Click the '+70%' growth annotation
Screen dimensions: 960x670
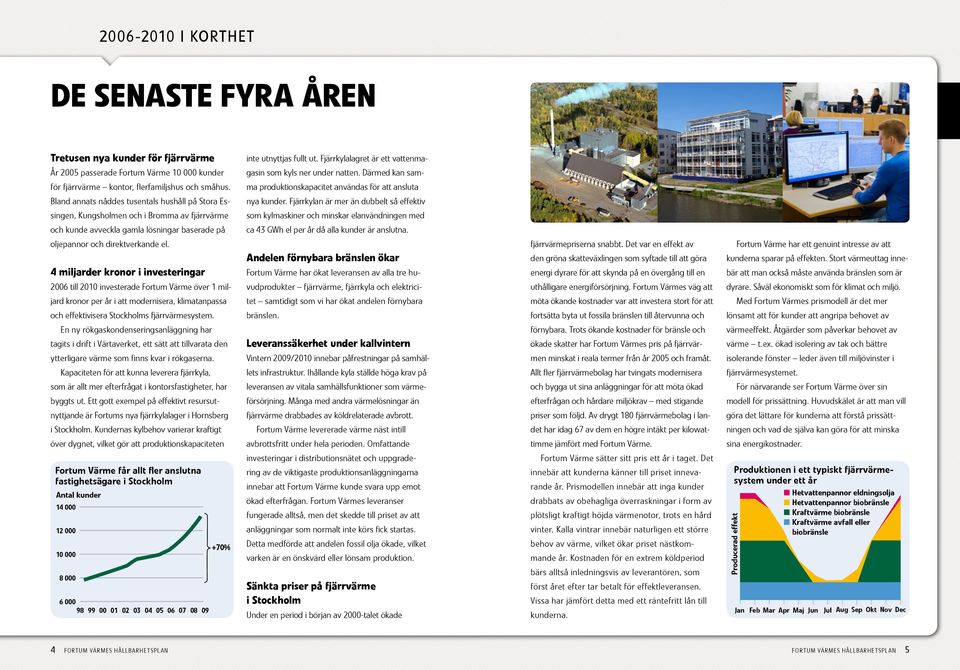221,548
